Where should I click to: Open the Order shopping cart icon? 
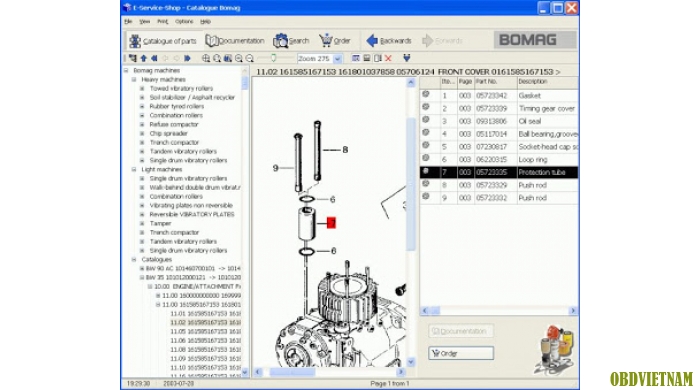326,40
